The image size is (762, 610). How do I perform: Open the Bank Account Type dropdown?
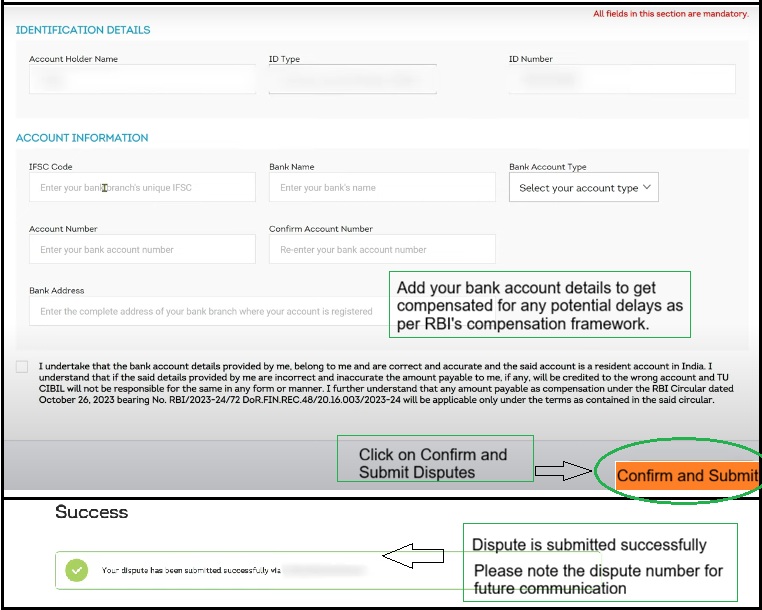[x=584, y=187]
